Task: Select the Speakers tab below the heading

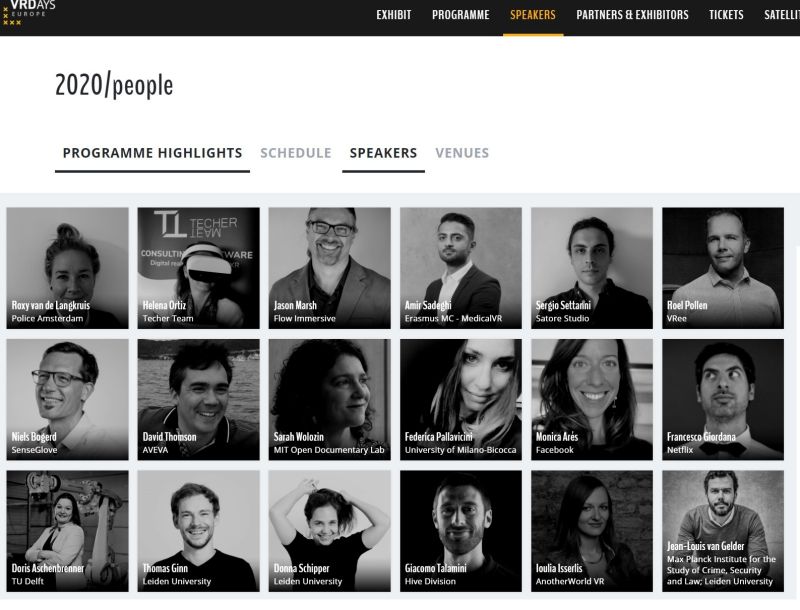Action: [x=383, y=153]
